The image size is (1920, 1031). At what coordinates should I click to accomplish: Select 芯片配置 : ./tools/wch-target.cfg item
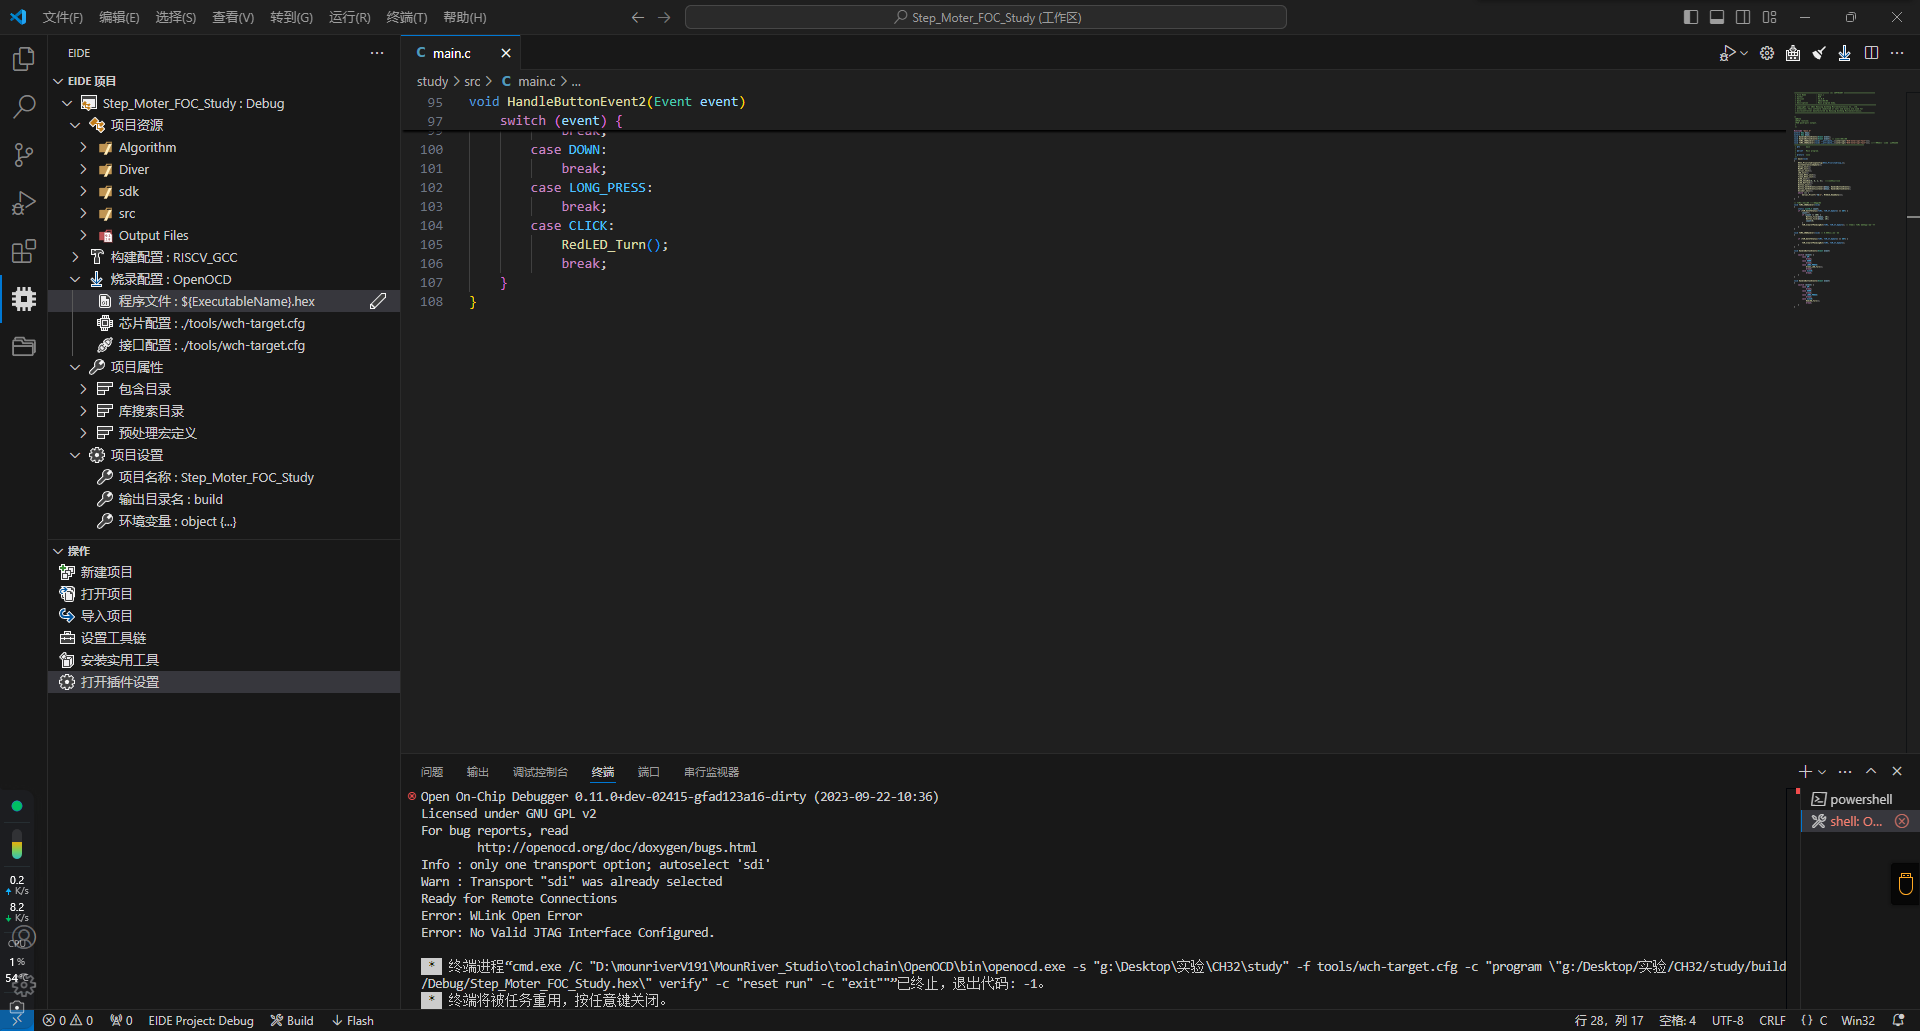(x=224, y=323)
